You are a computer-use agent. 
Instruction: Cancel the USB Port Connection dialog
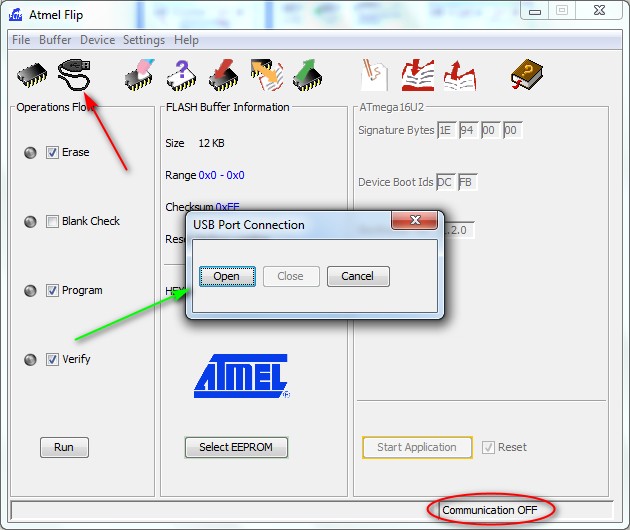(x=358, y=276)
